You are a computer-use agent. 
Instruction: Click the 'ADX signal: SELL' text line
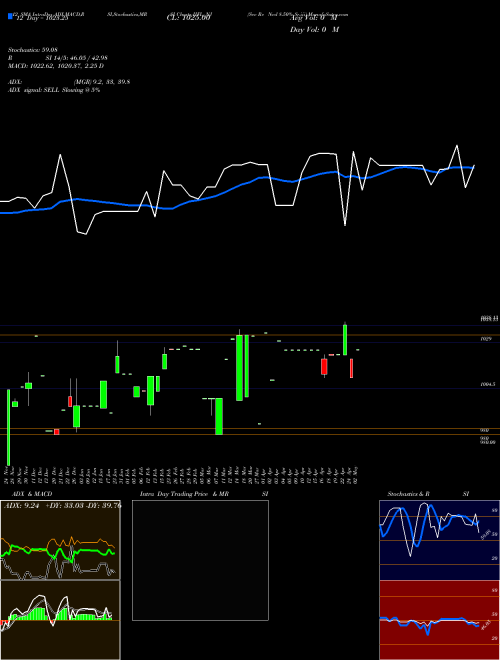(x=54, y=90)
